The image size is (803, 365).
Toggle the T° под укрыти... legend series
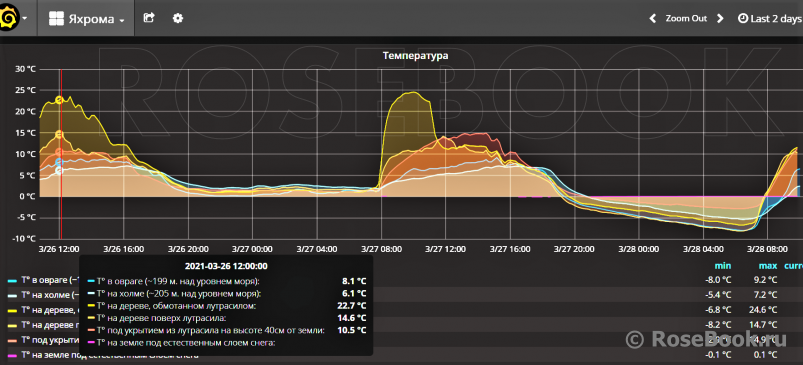[50, 339]
